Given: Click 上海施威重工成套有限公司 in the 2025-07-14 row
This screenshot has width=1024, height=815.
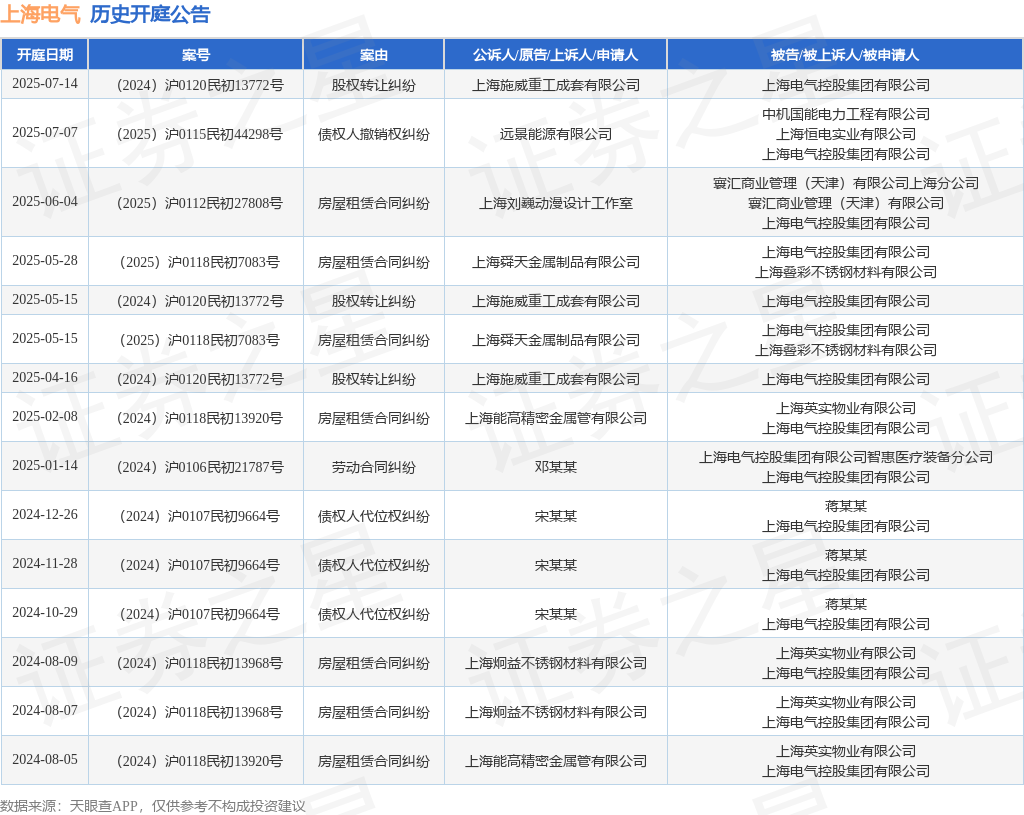Looking at the screenshot, I should pos(555,85).
